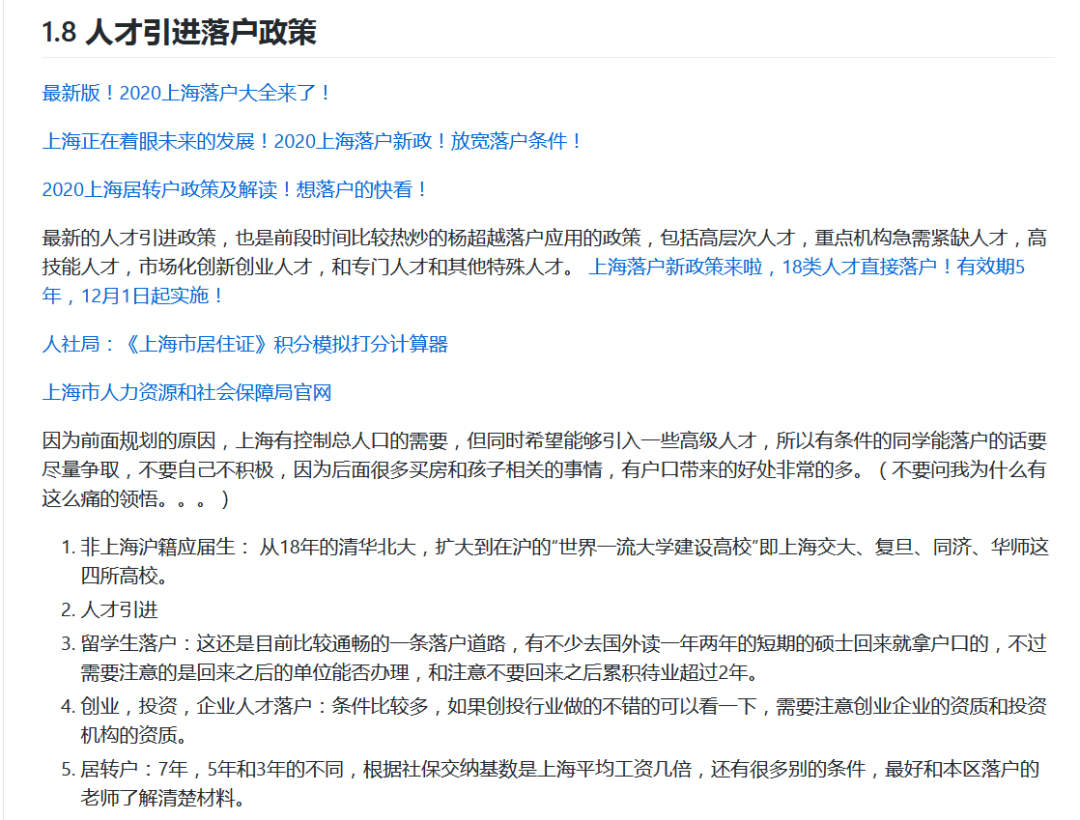Open link 上海市人力资源和社会保障局官网
Viewport: 1080px width, 820px height.
[187, 392]
